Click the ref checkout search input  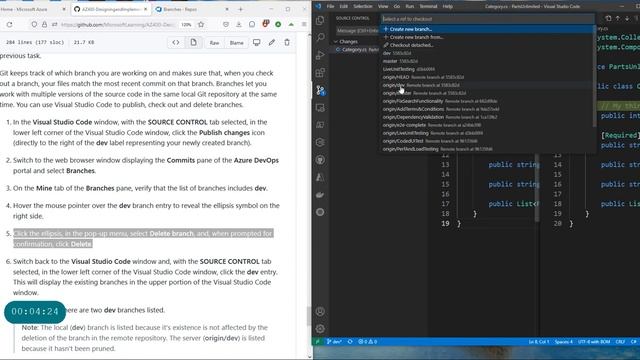[x=487, y=19]
